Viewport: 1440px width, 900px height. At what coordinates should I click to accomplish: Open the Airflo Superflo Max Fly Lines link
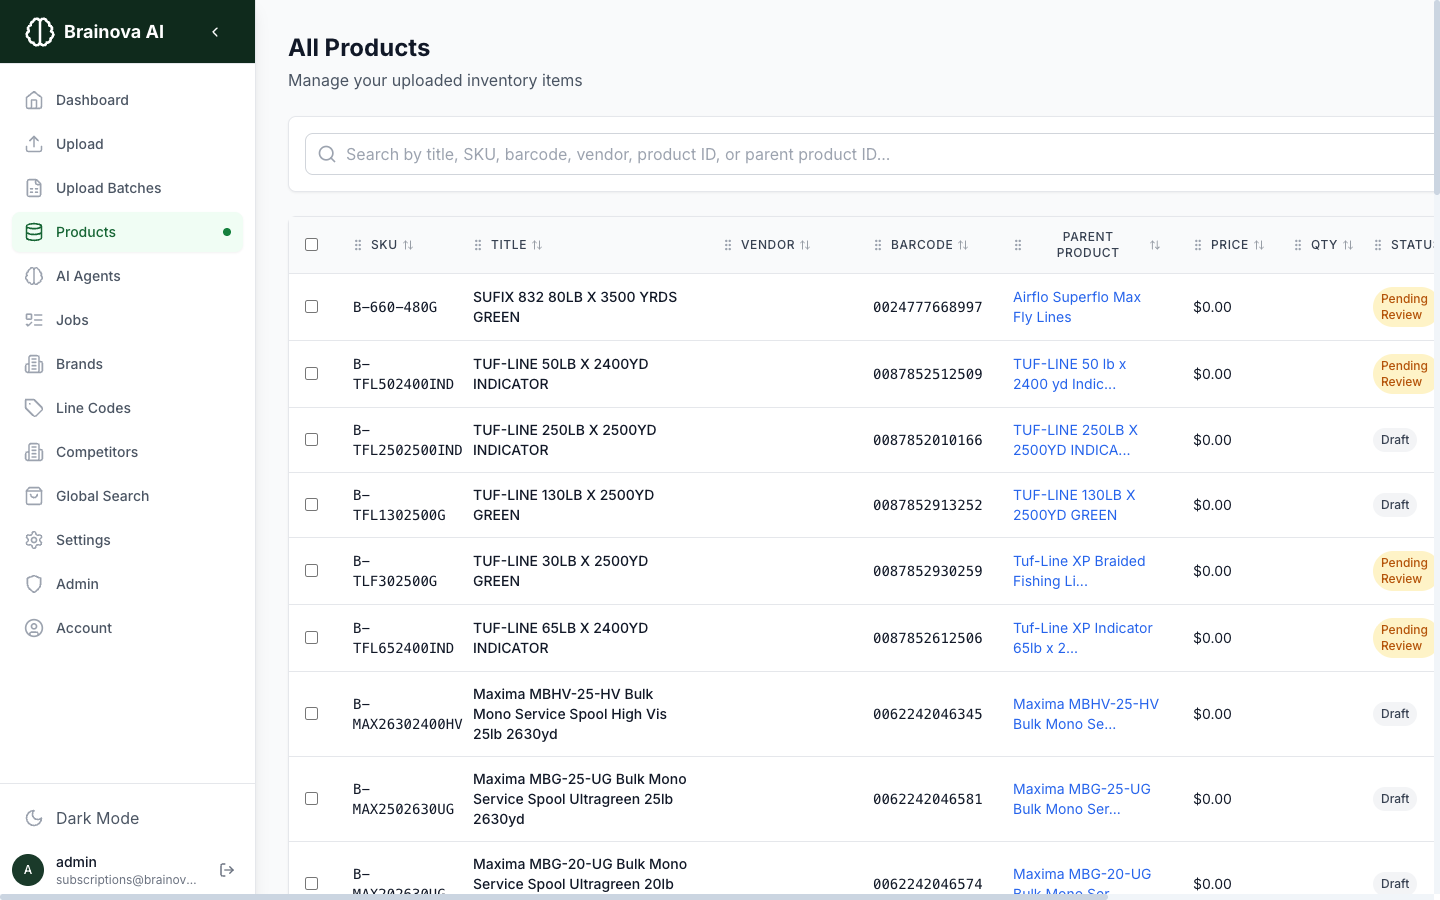pyautogui.click(x=1077, y=307)
